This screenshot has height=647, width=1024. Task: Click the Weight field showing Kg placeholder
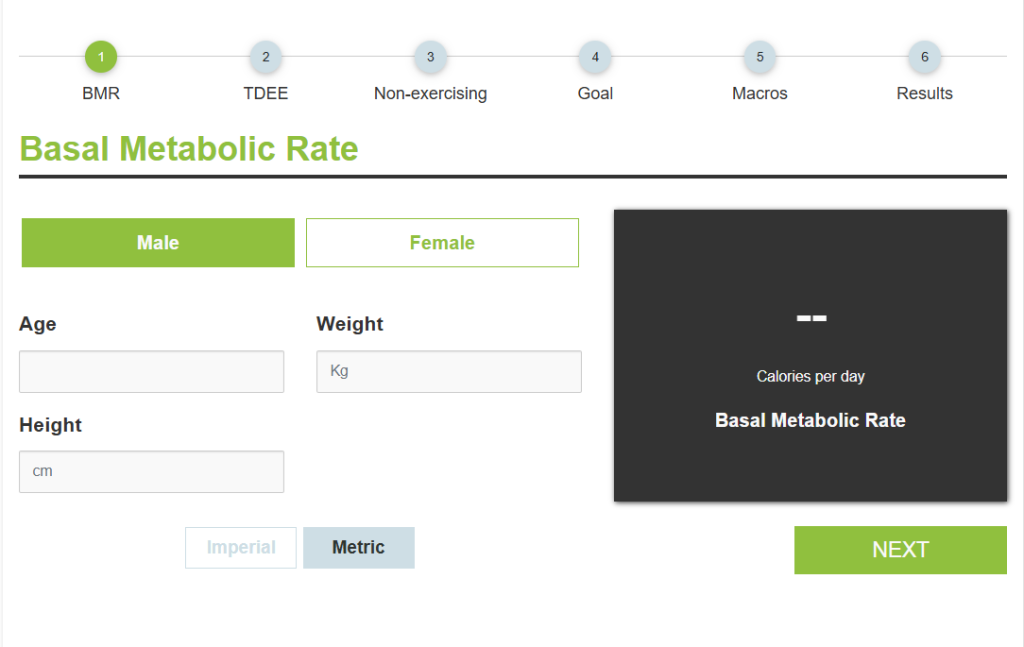click(448, 371)
